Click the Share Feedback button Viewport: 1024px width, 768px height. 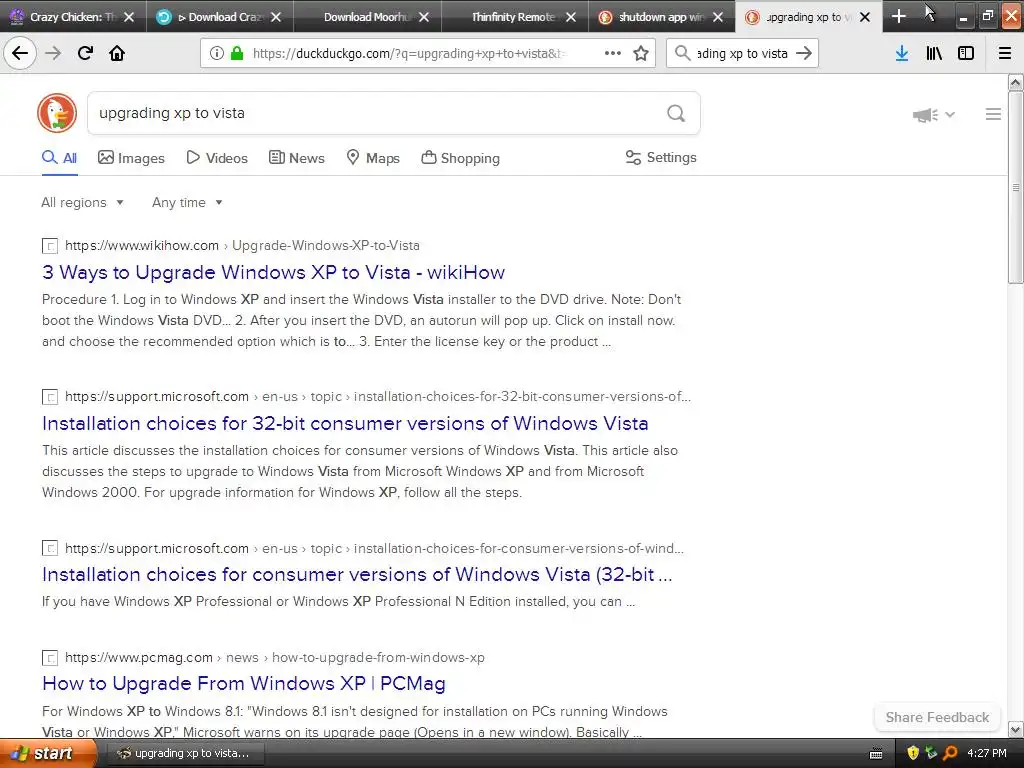click(x=937, y=717)
